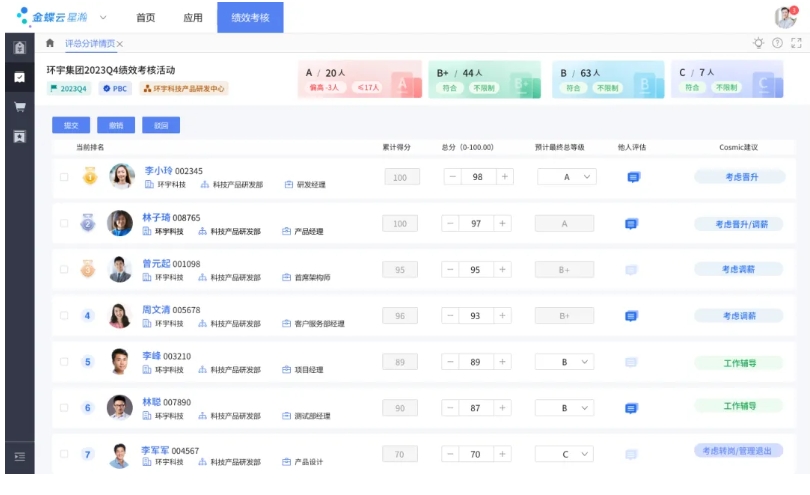View peer comments for 林子琦
Image resolution: width=810 pixels, height=495 pixels.
(x=631, y=224)
